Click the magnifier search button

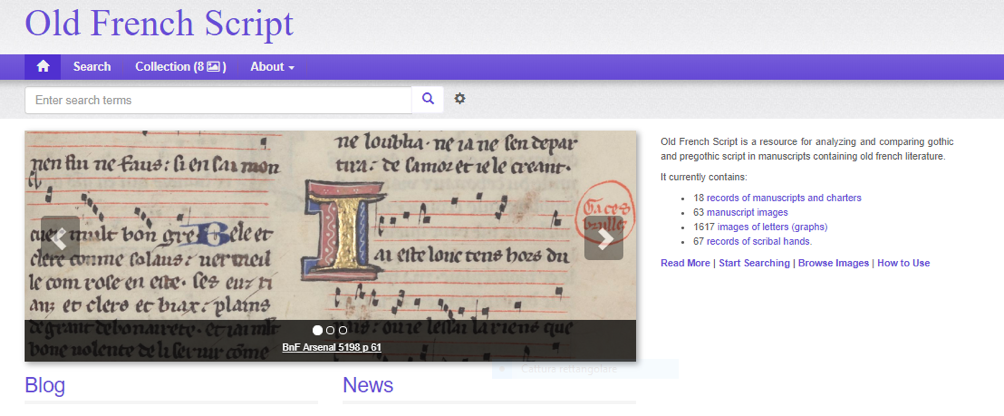tap(428, 99)
